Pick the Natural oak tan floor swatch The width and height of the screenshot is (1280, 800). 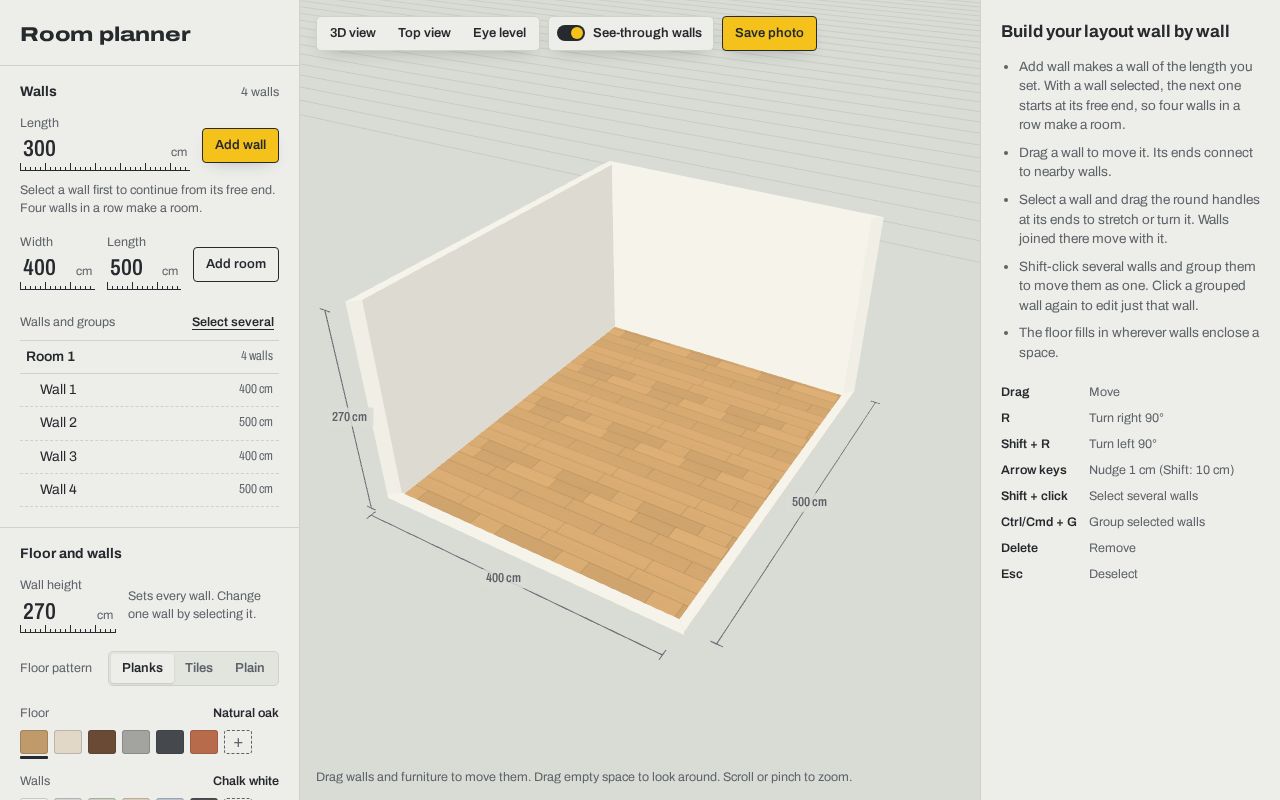pos(34,742)
